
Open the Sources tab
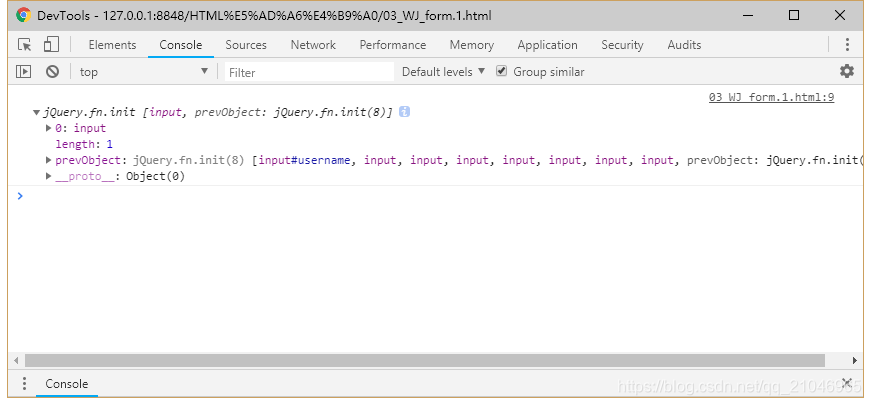click(246, 45)
